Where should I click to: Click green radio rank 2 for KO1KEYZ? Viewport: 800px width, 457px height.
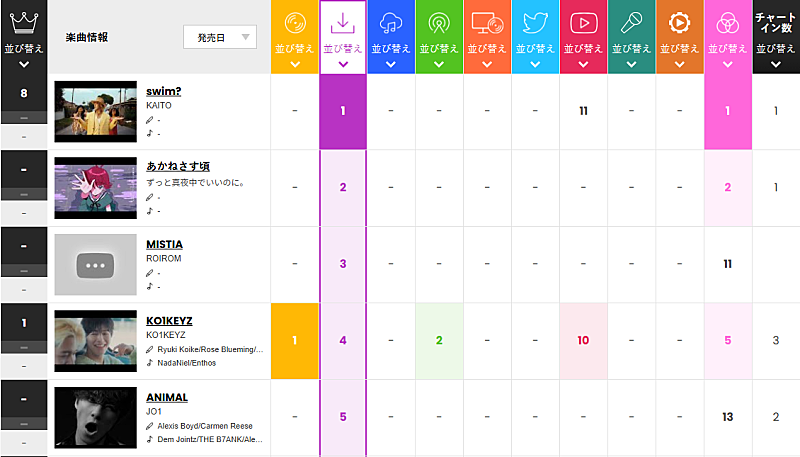(x=439, y=341)
